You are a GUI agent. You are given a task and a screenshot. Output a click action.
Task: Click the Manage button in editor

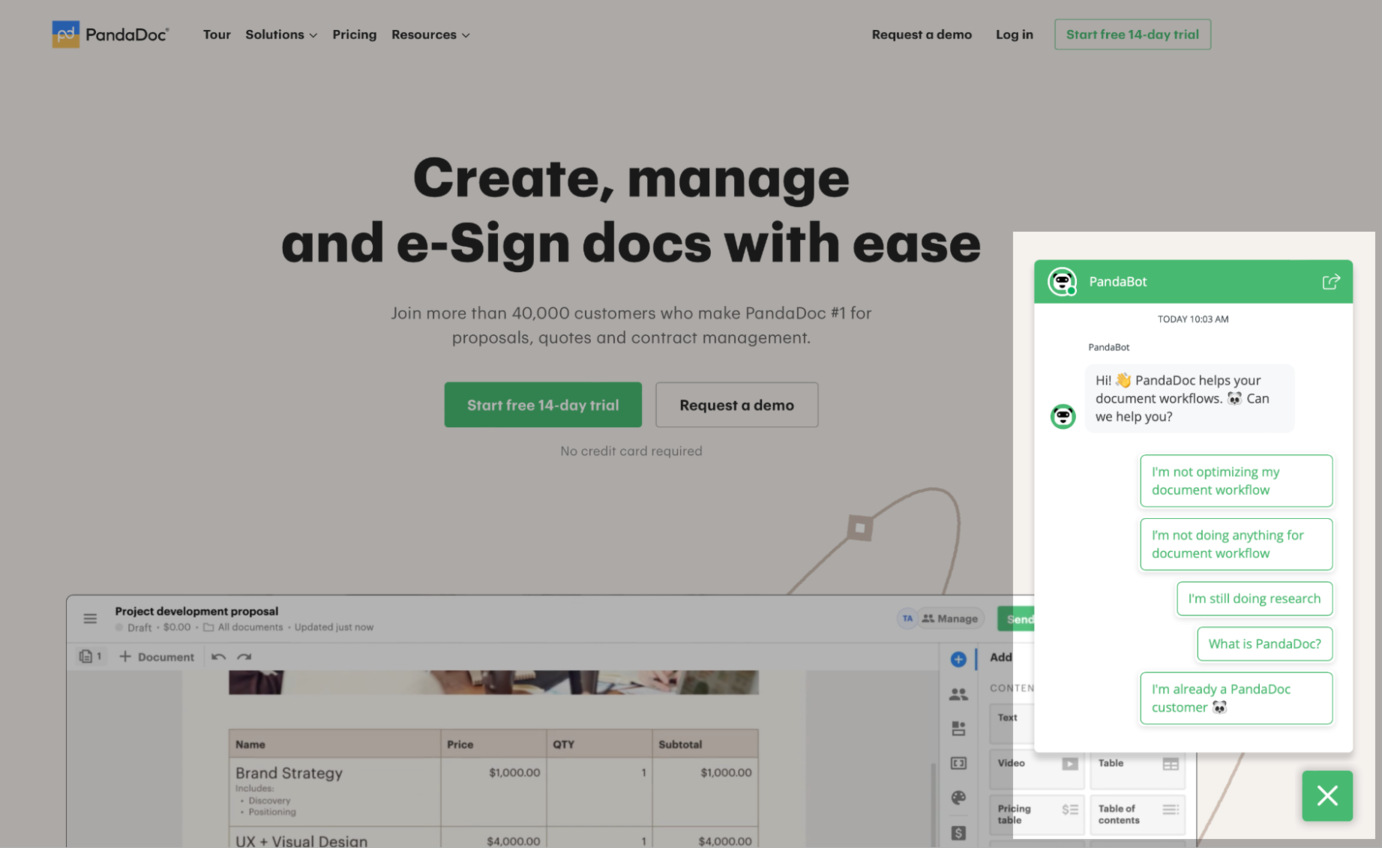point(950,619)
